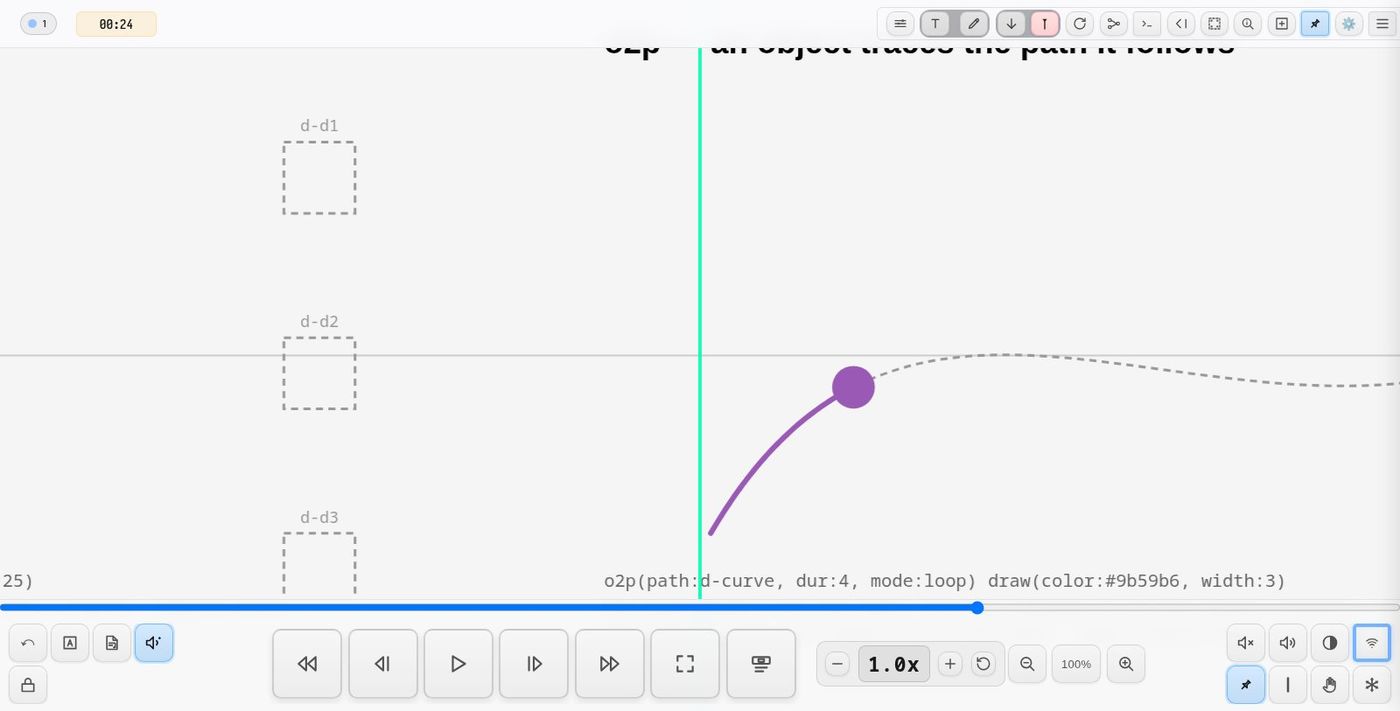Toggle the highlighted speaker narration button

click(x=154, y=643)
